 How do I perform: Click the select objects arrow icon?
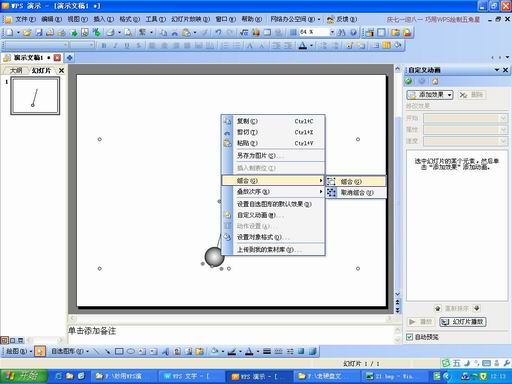point(40,351)
